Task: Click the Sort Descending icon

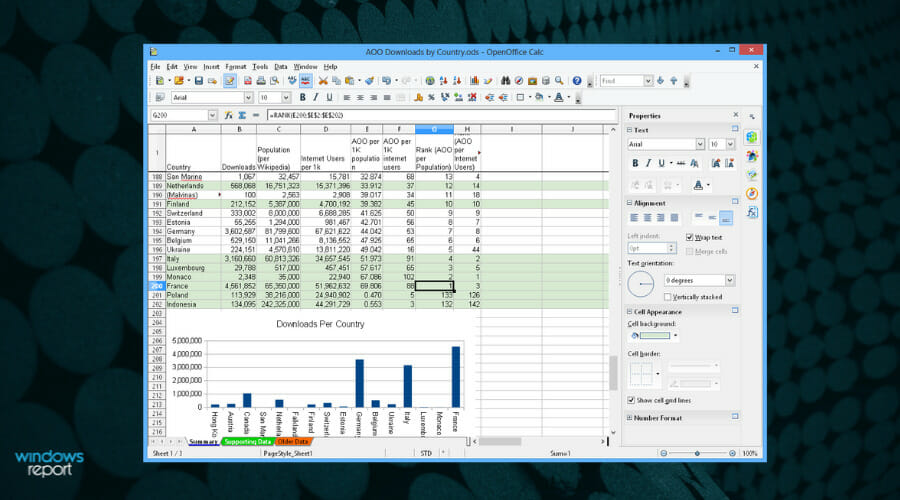Action: (457, 81)
